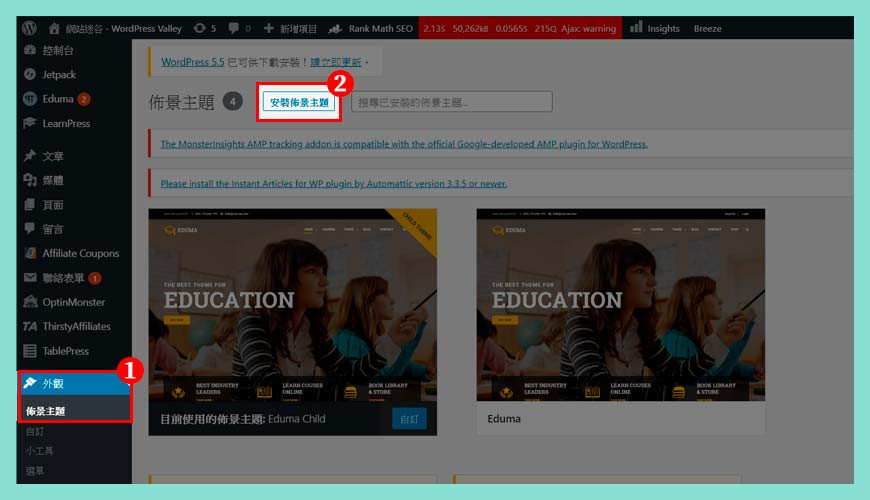Click the 外觀 paintbrush icon
Screen dimensions: 870x500
tap(30, 383)
